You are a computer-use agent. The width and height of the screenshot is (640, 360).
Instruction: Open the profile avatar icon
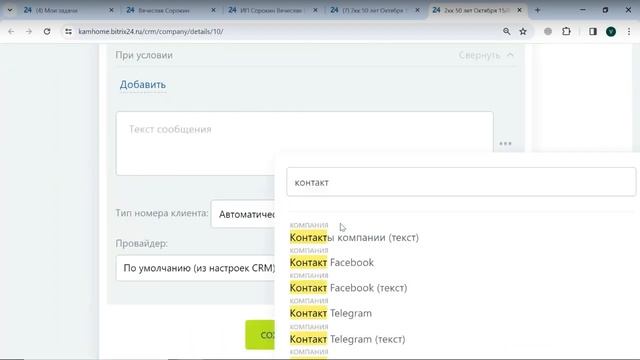611,31
